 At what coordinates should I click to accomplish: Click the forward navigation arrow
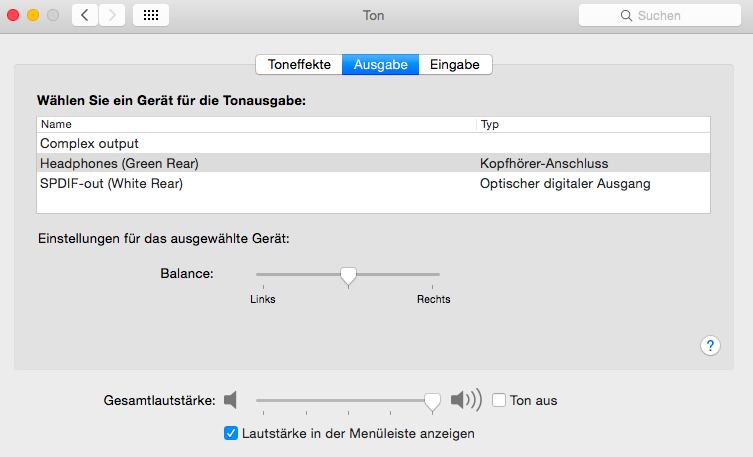(x=112, y=15)
